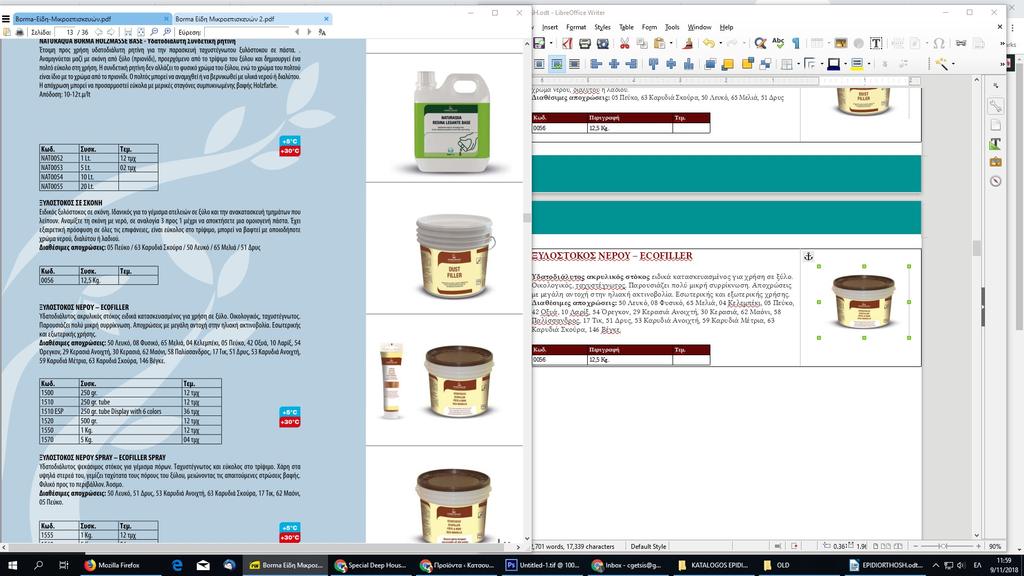The width and height of the screenshot is (1024, 576).
Task: Toggle Wrap Off for selected image
Action: click(539, 63)
